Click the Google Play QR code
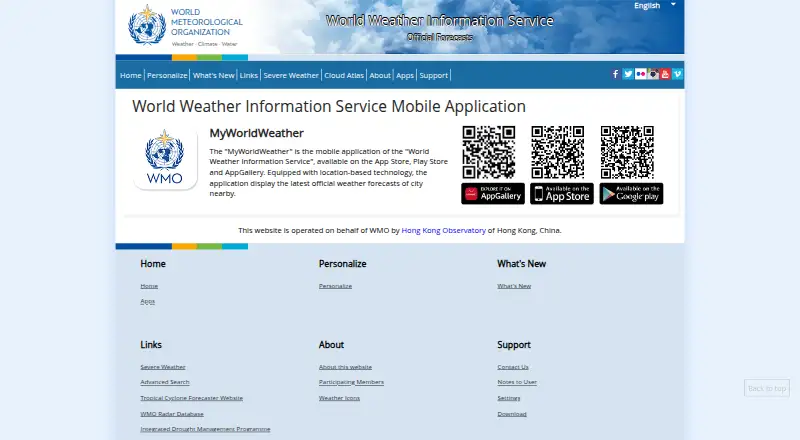800x440 pixels. tap(627, 152)
